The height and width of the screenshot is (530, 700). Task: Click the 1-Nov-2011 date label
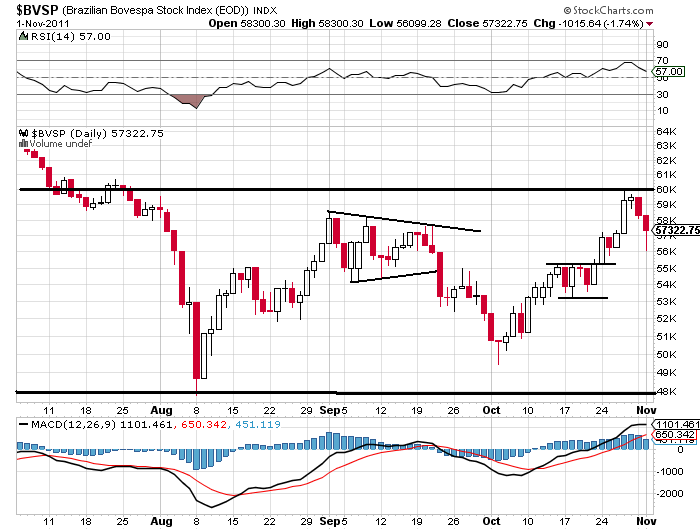[43, 24]
